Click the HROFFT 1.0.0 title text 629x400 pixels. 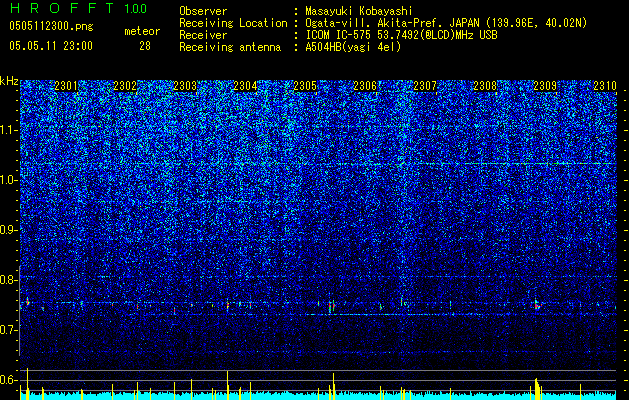point(79,8)
